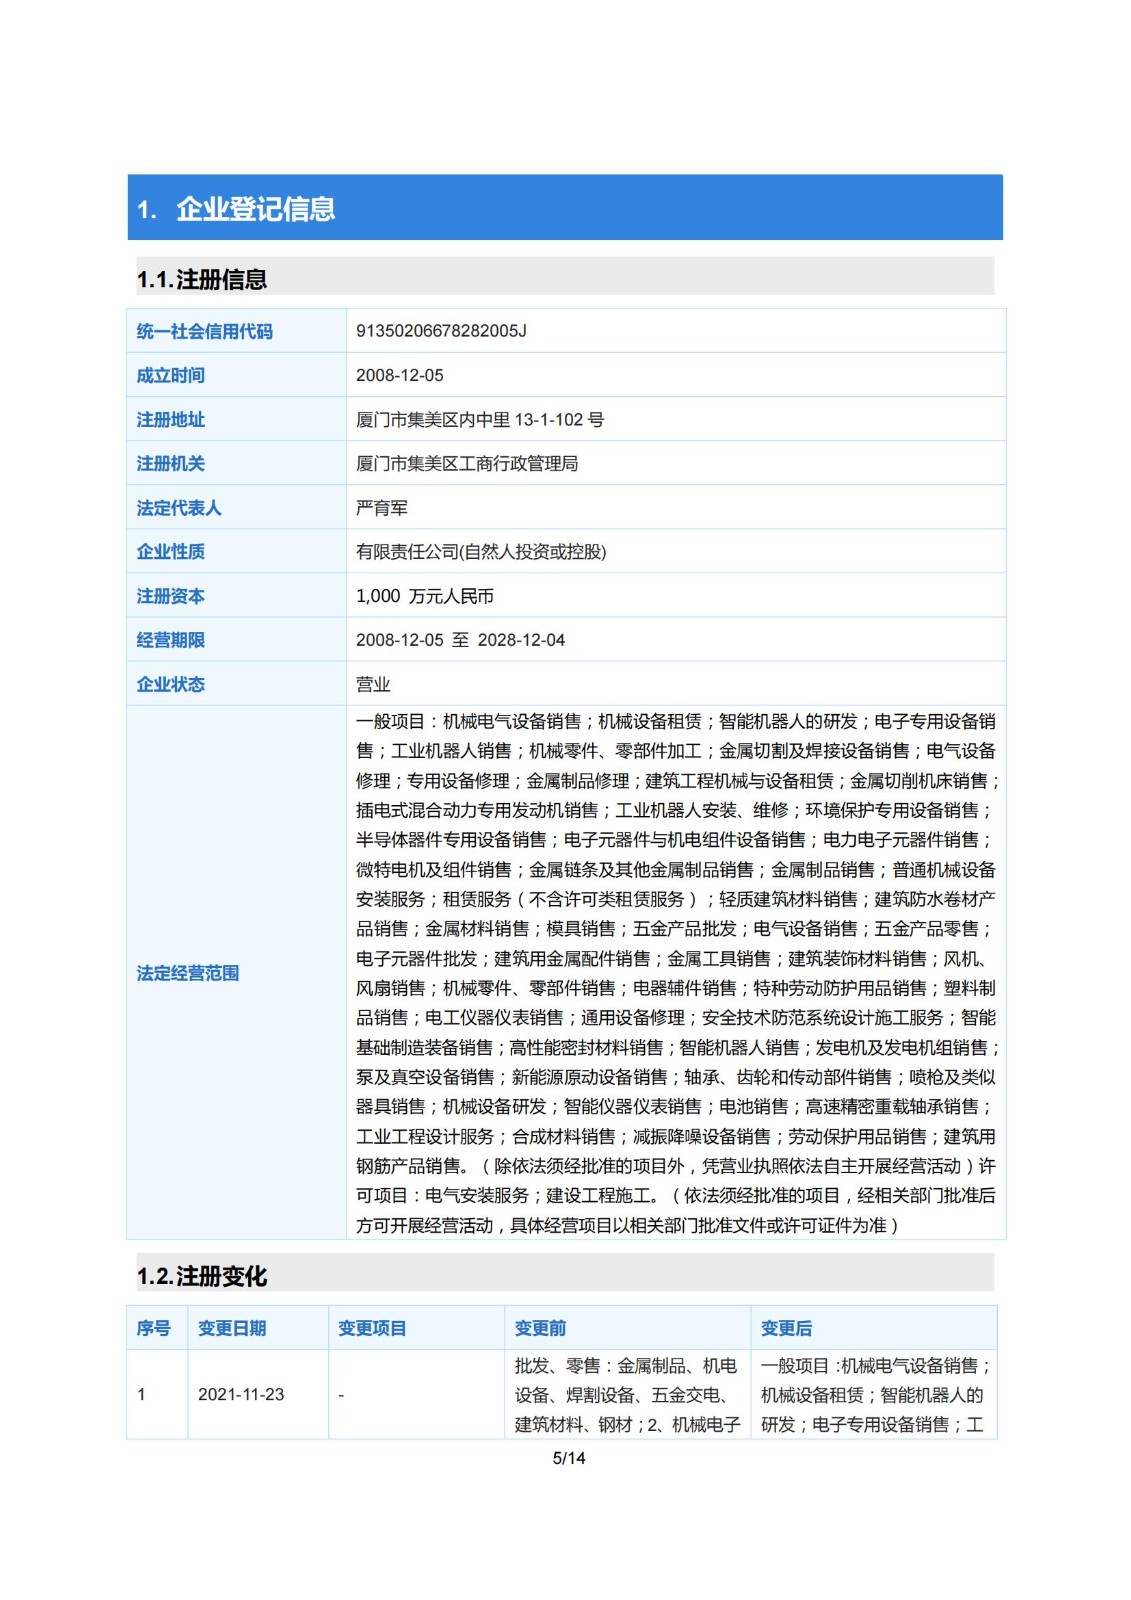Click the registered capital '1,000 万元人民币'
The width and height of the screenshot is (1131, 1600).
tap(425, 596)
